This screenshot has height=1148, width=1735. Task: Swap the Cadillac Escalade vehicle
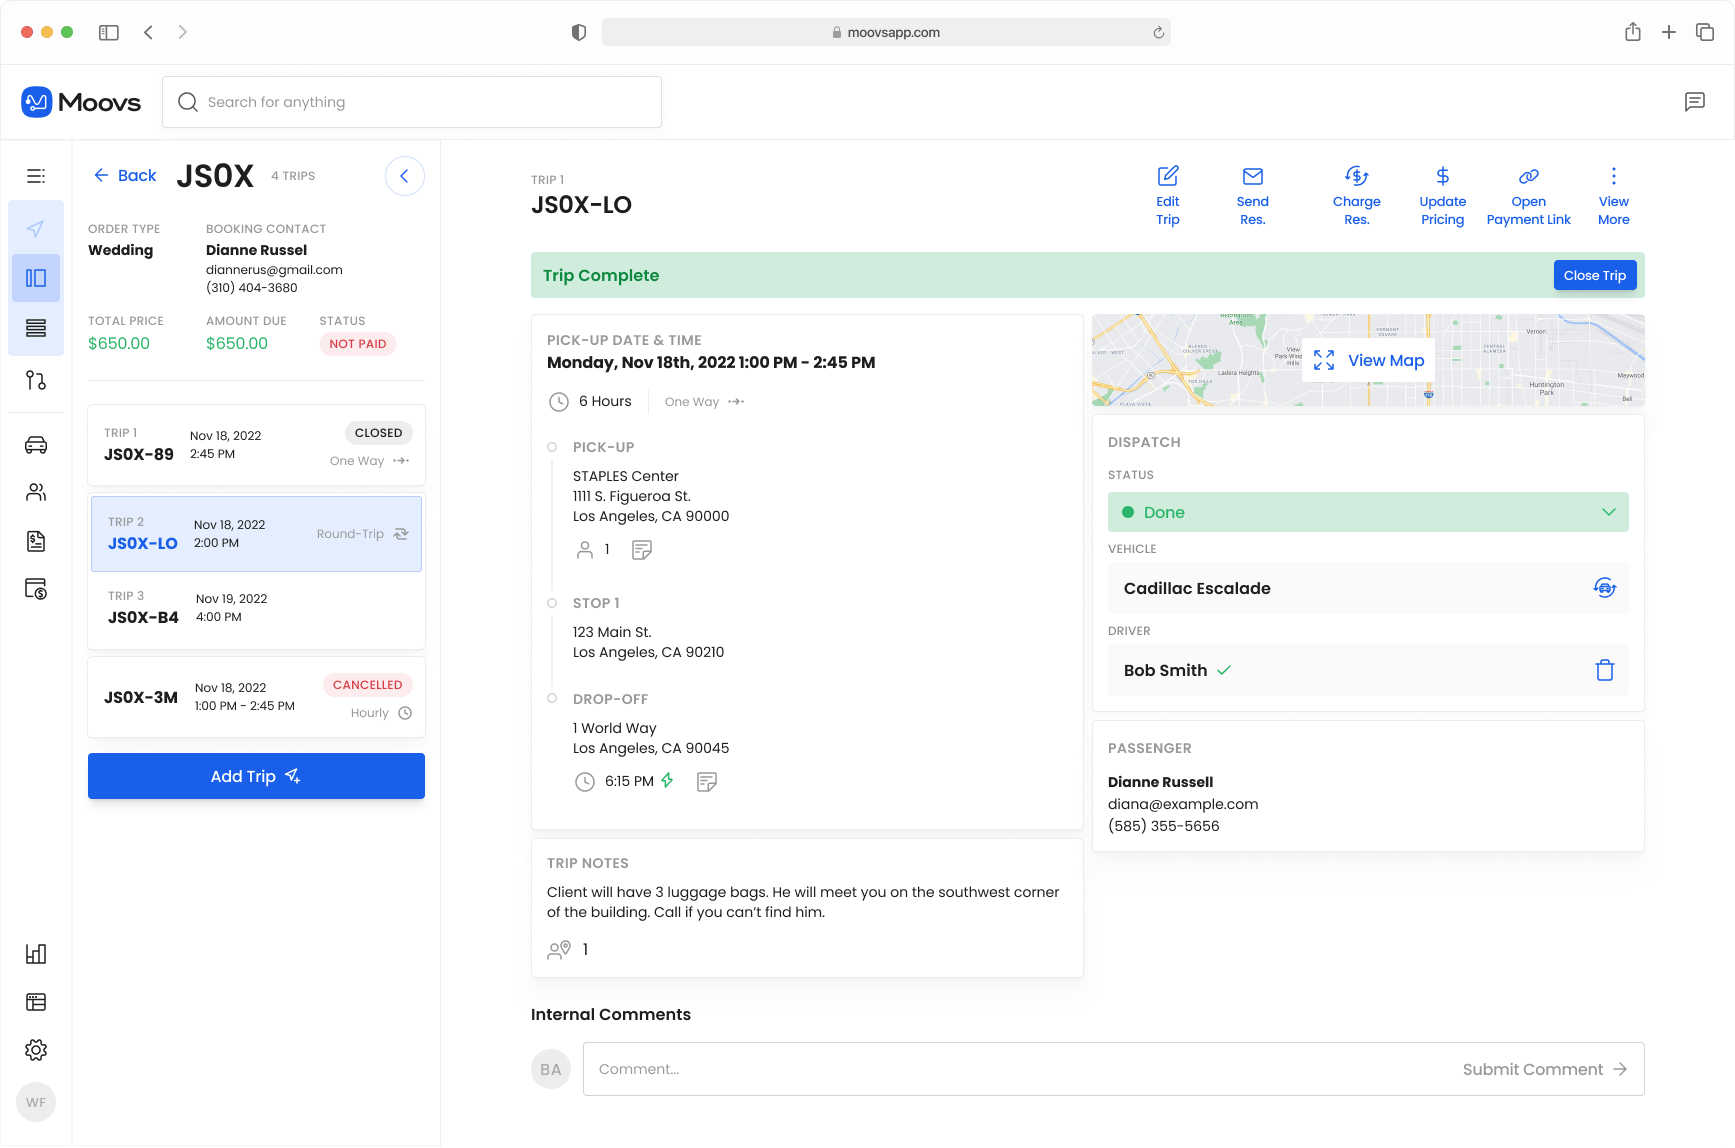1605,588
